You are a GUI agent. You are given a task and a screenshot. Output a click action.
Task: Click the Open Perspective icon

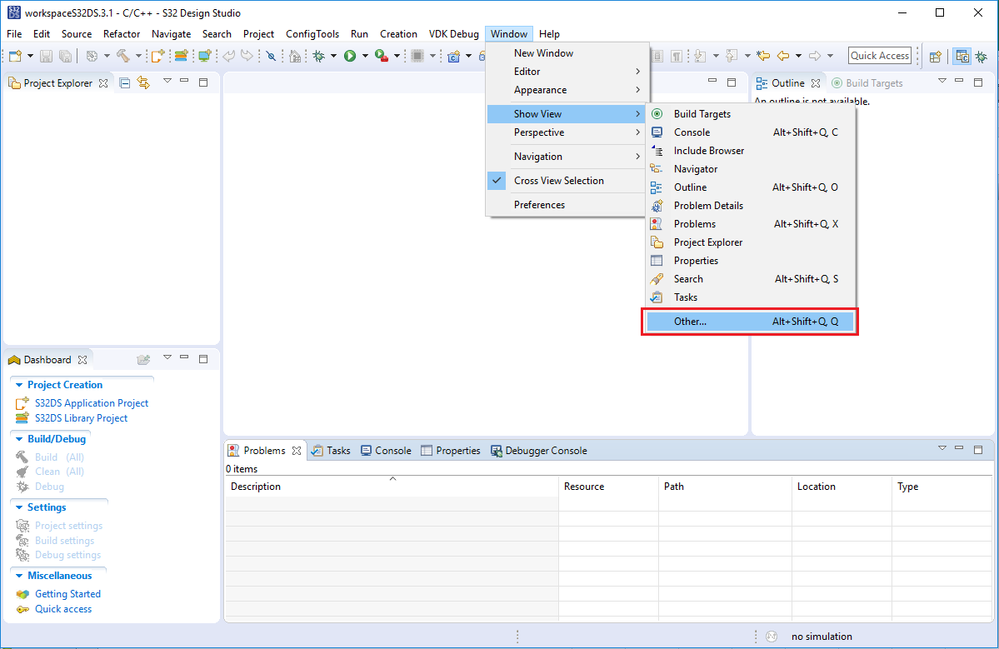pyautogui.click(x=935, y=57)
